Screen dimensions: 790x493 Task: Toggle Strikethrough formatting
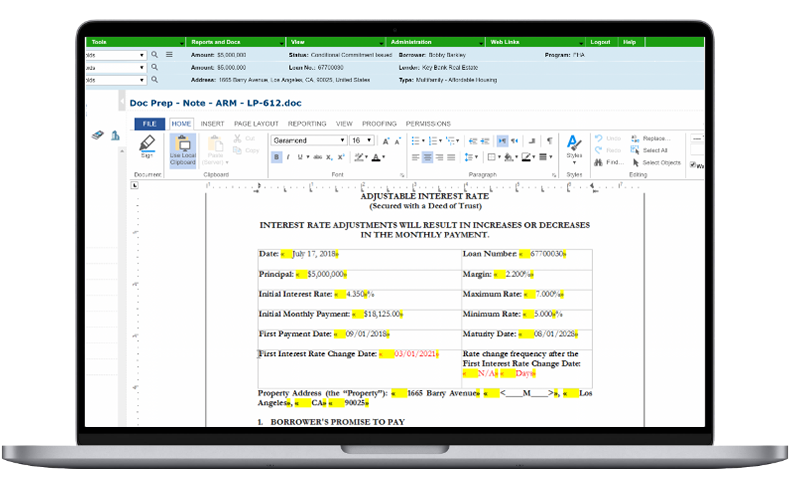point(317,157)
